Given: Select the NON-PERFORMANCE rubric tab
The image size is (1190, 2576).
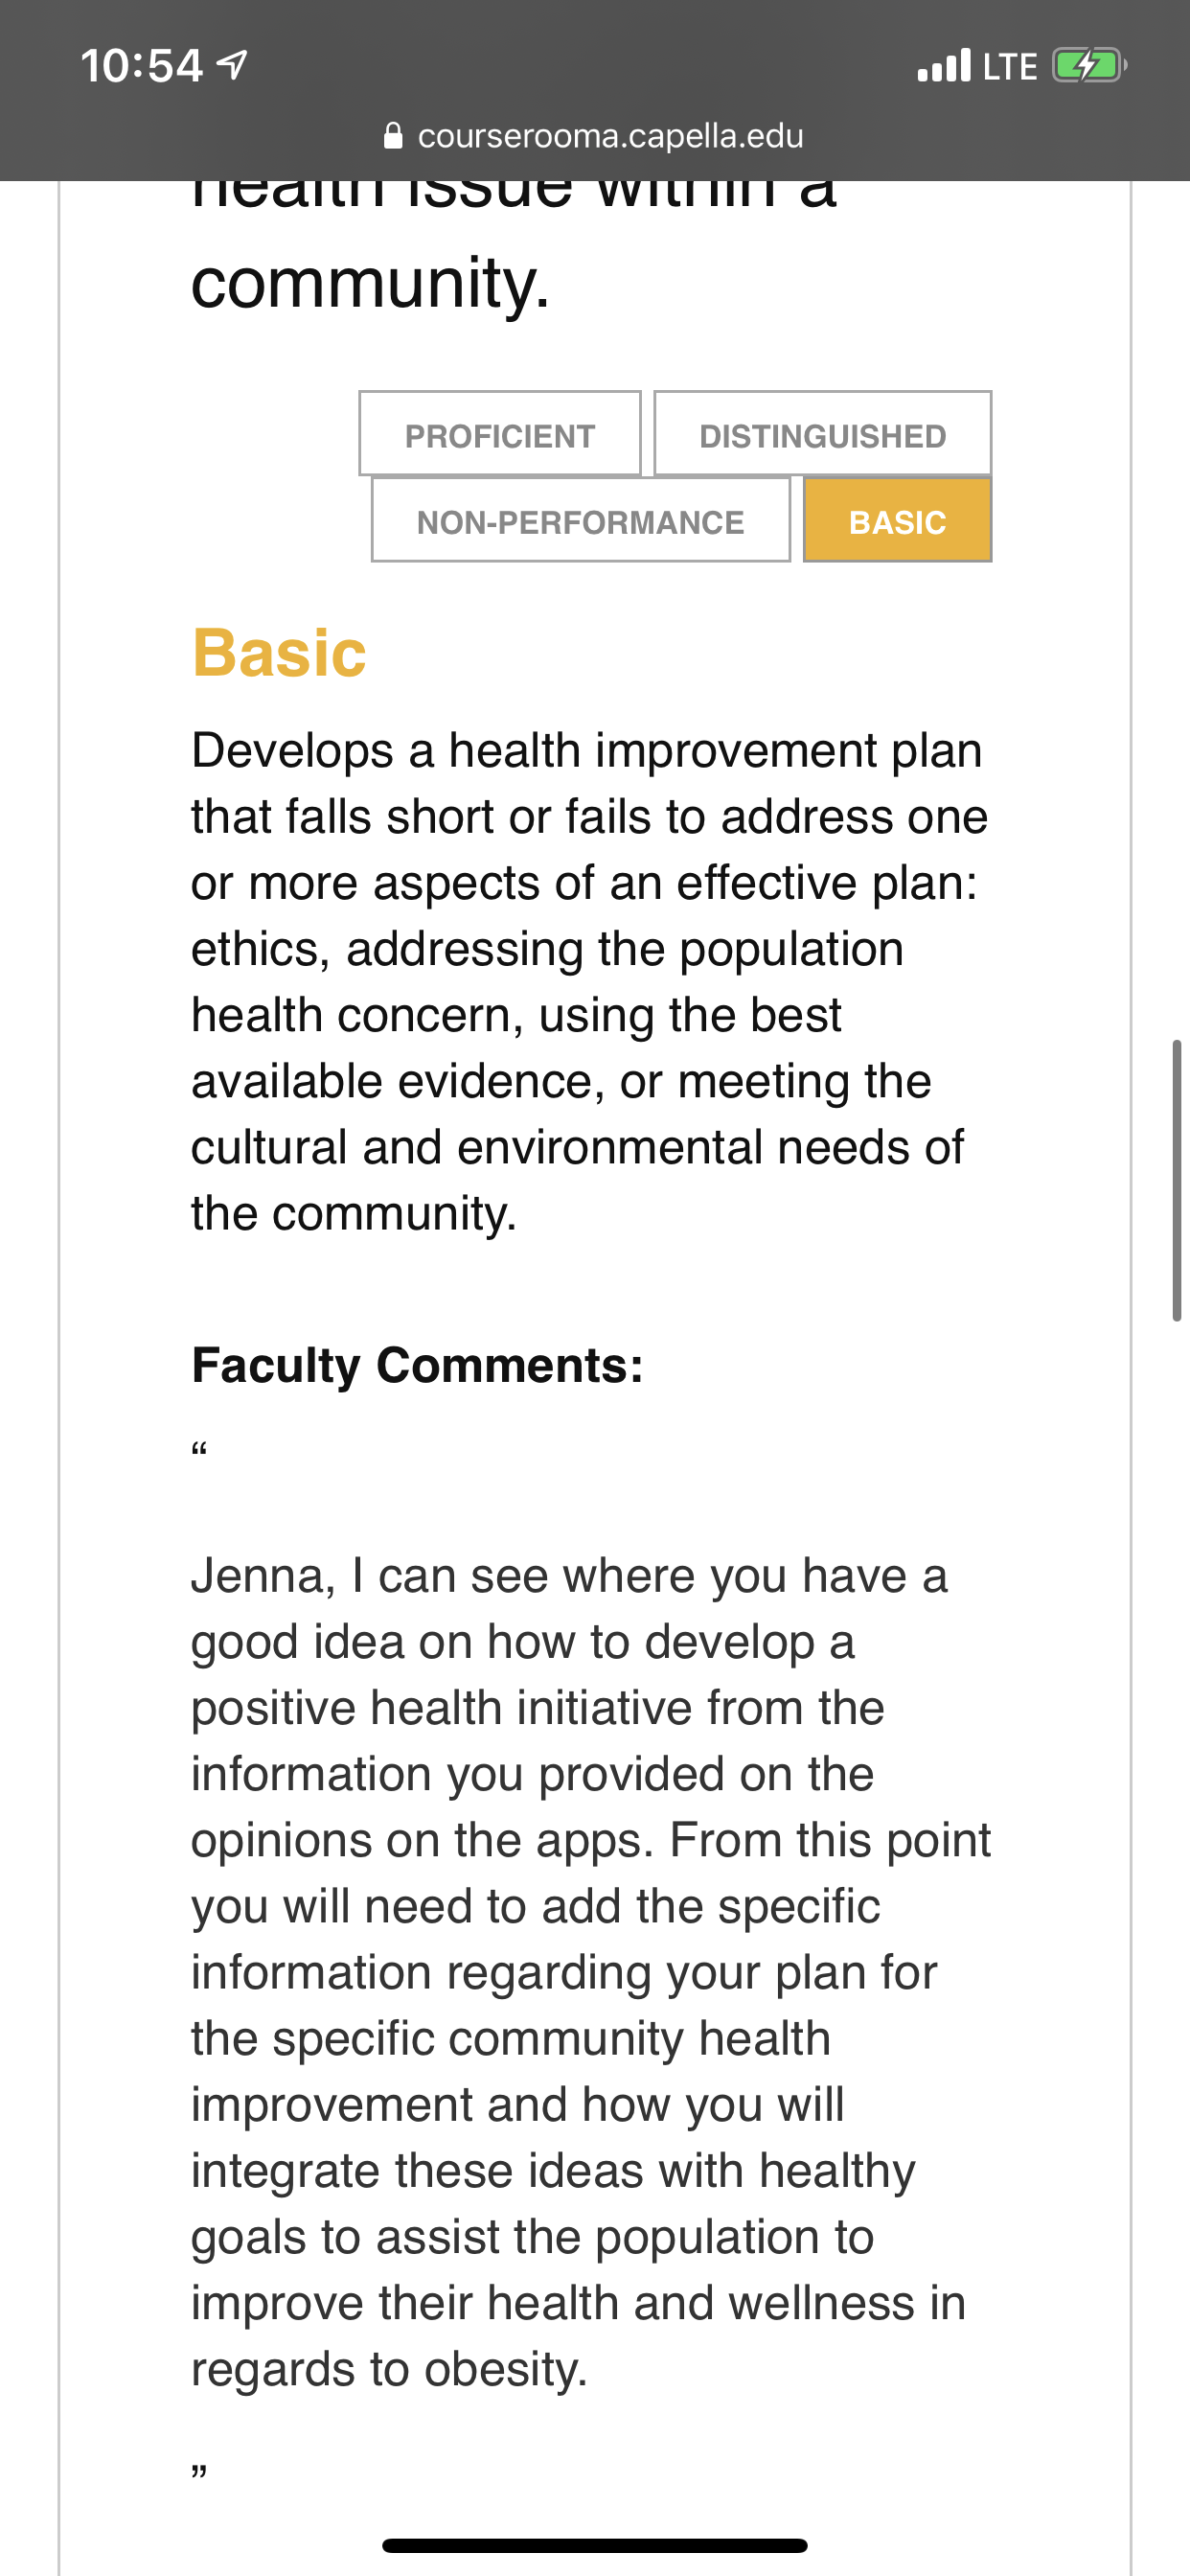Looking at the screenshot, I should coord(580,520).
